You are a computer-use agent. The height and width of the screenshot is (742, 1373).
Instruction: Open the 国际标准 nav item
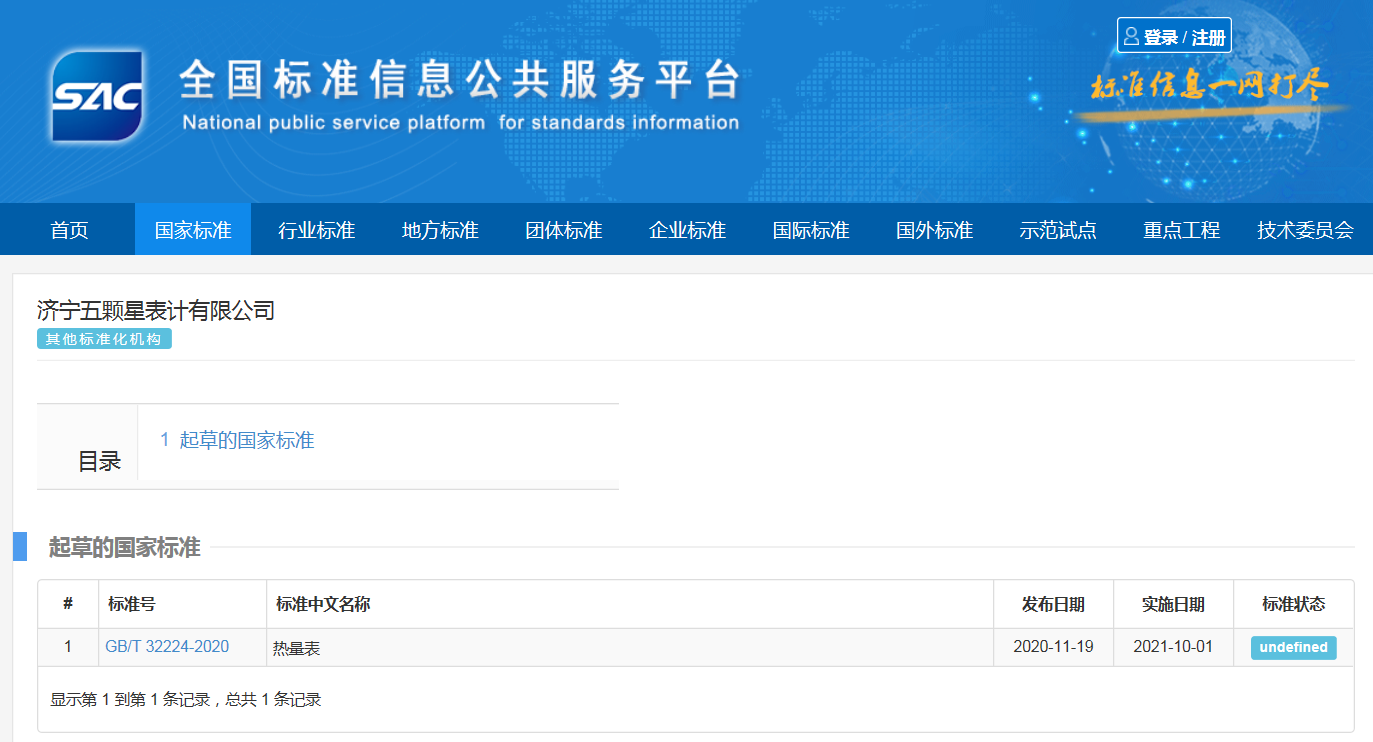pos(811,230)
